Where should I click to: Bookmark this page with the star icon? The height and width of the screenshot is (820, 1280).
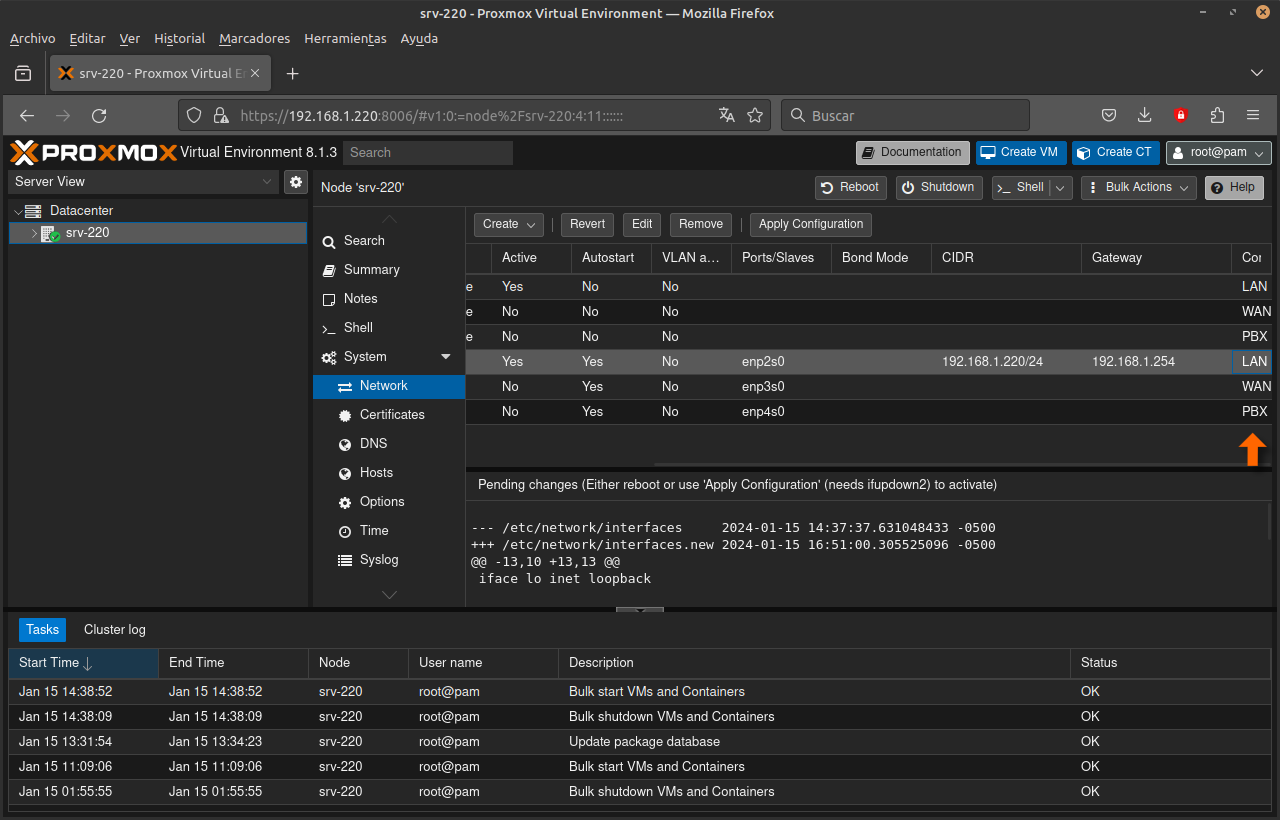pyautogui.click(x=755, y=115)
